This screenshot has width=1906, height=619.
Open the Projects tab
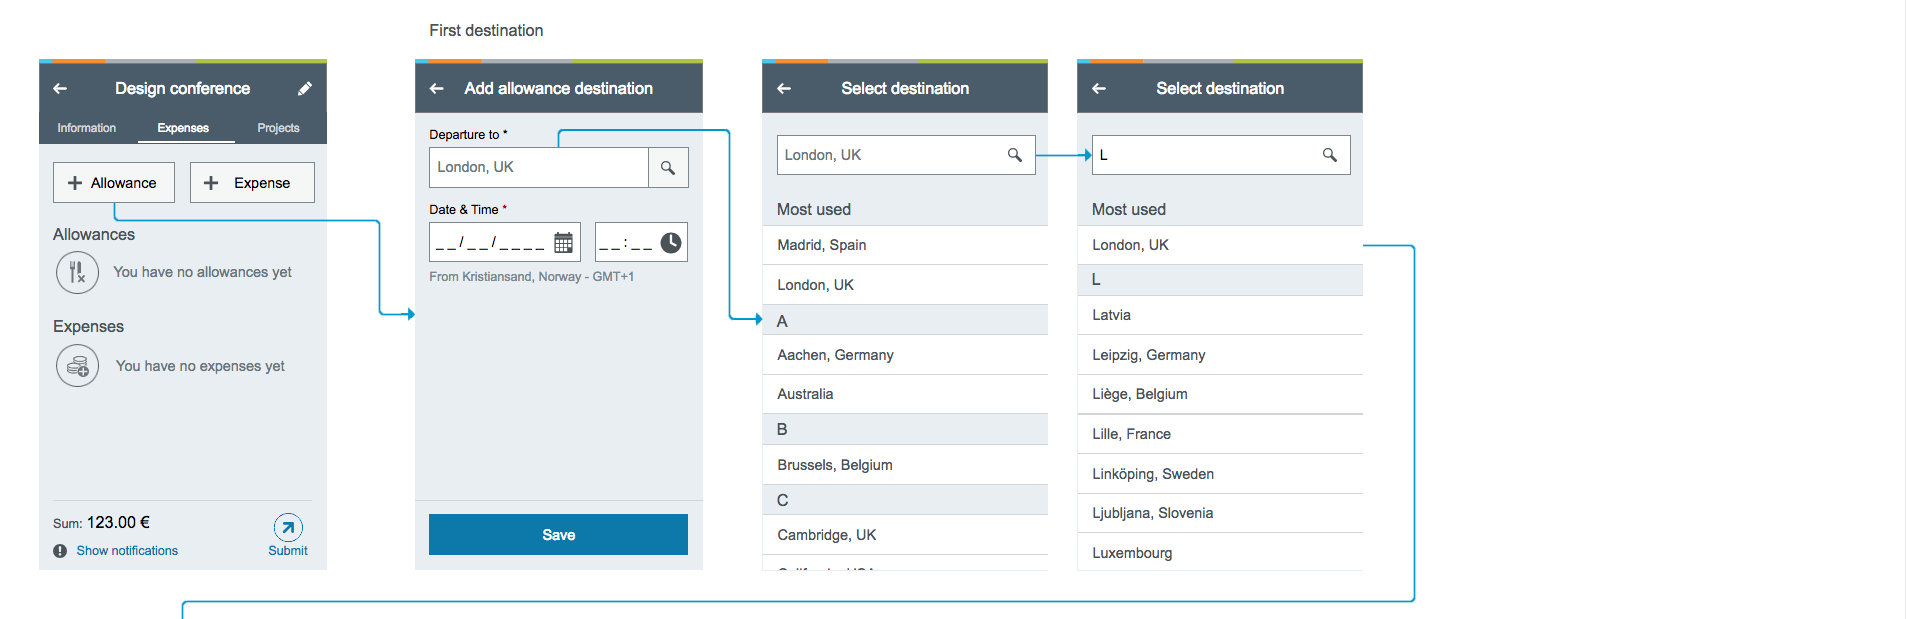278,128
